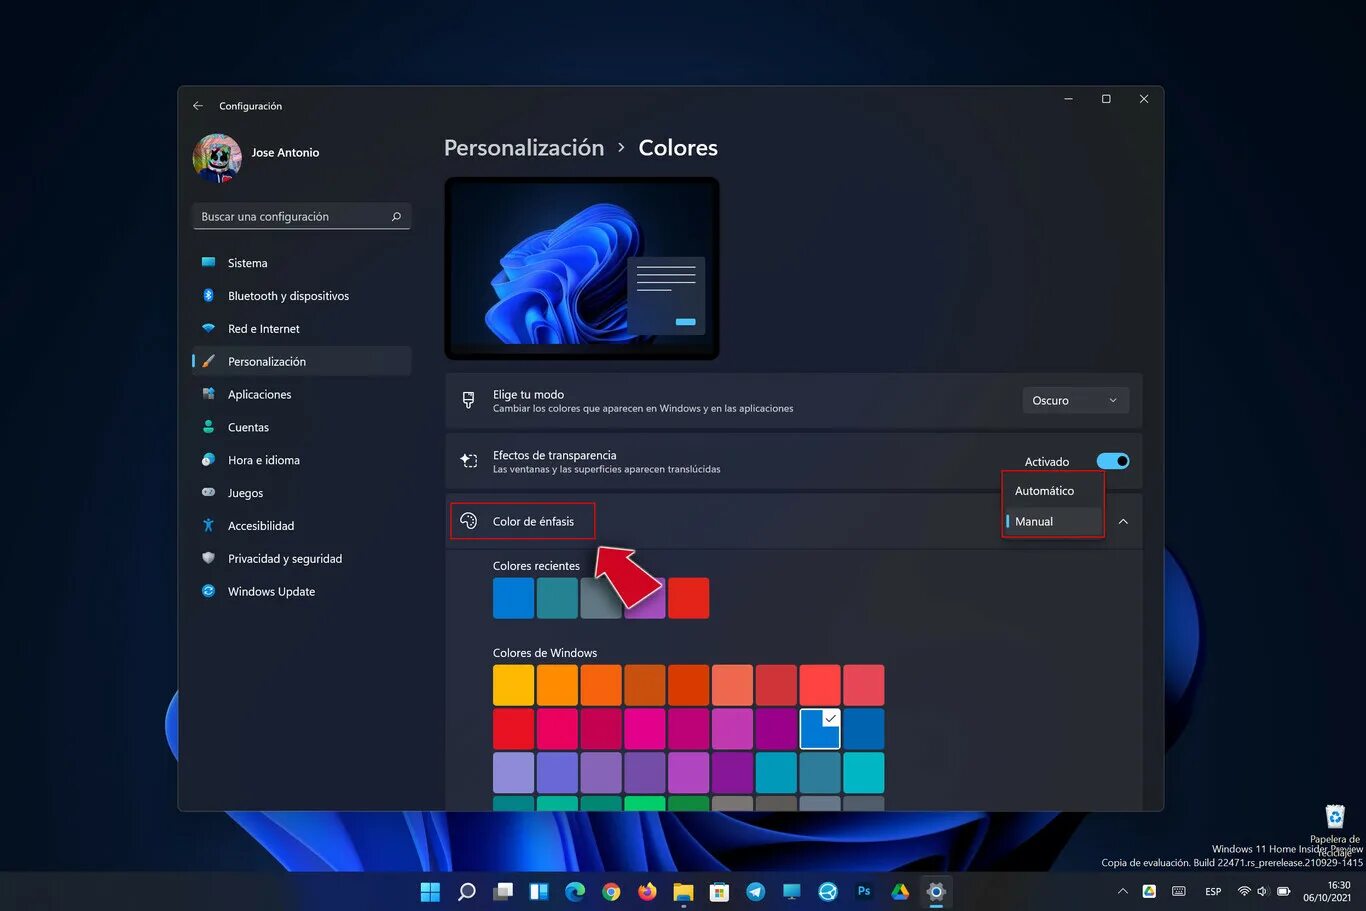Open Bluetooth y dispositivos icon

208,296
